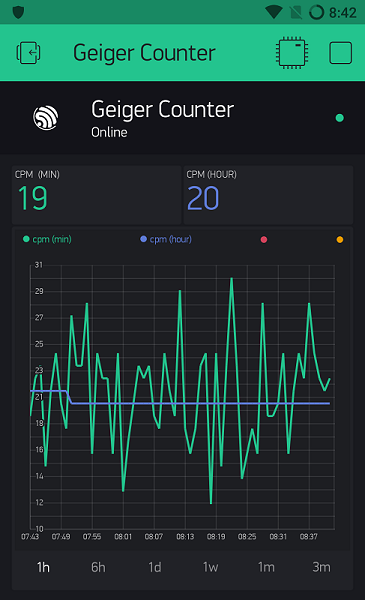Switch chart to 1d range
The width and height of the screenshot is (365, 600).
pyautogui.click(x=155, y=567)
